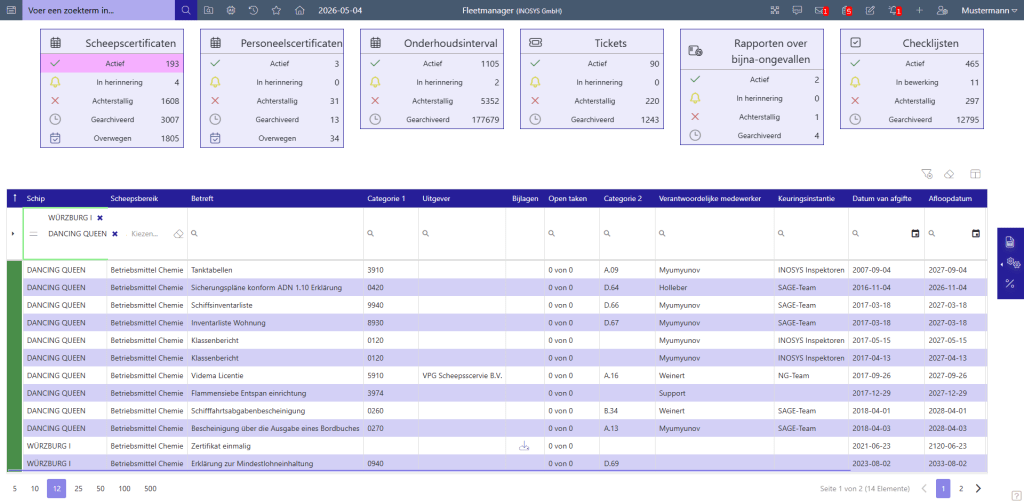Image resolution: width=1024 pixels, height=504 pixels.
Task: Download attachment in Zertifikat einmalig row
Action: (523, 446)
